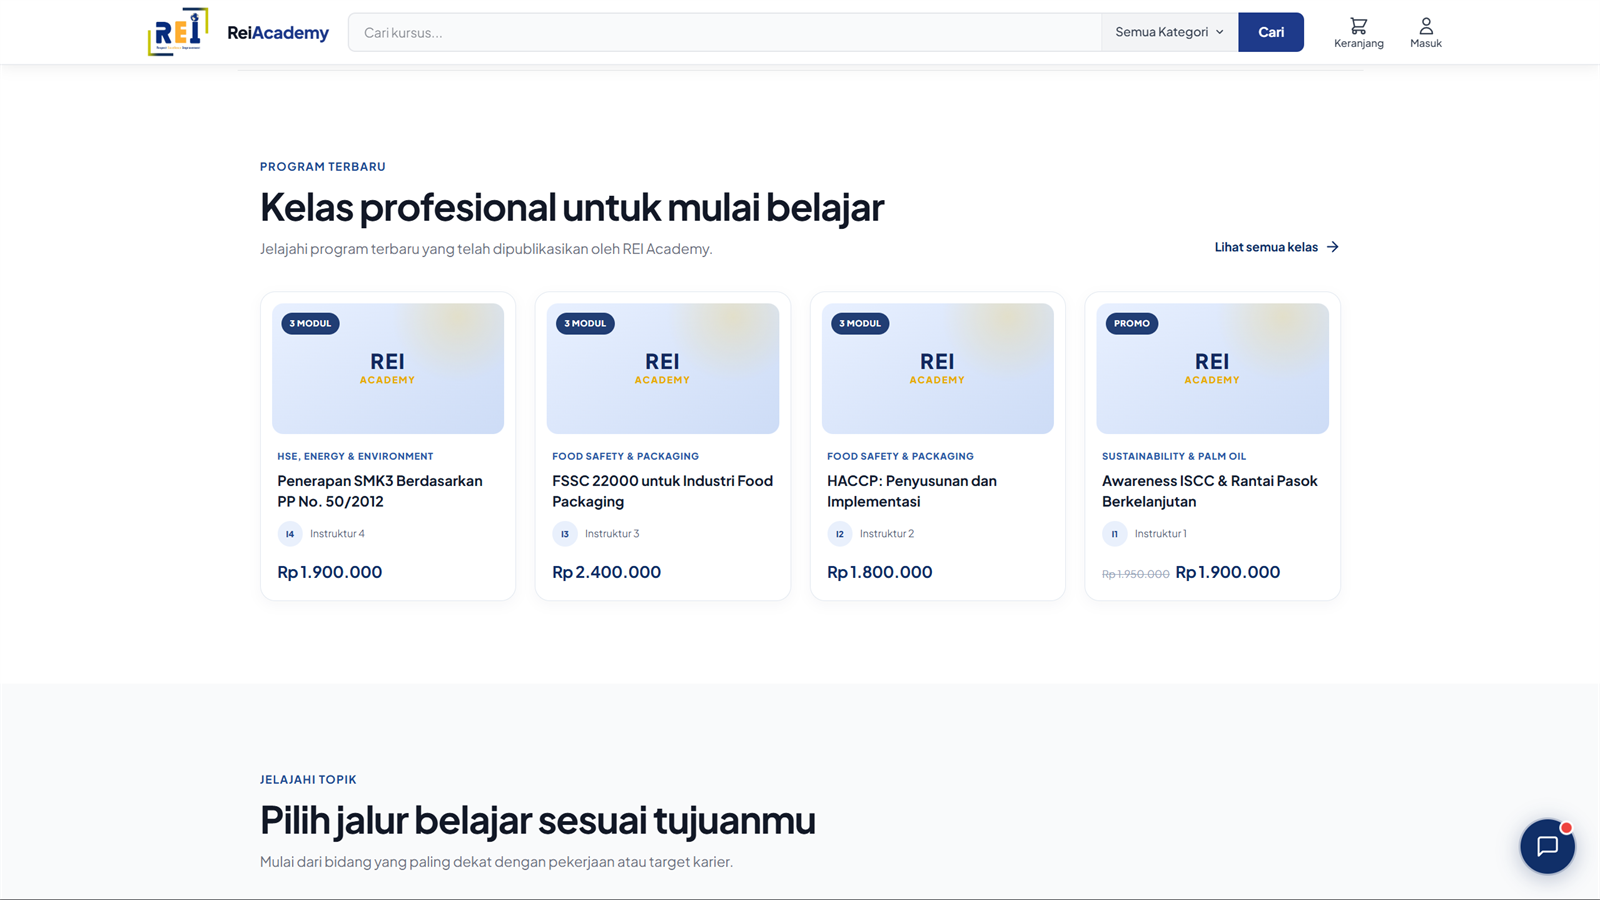Focus the Cari kursus search field
This screenshot has height=900, width=1600.
point(725,32)
